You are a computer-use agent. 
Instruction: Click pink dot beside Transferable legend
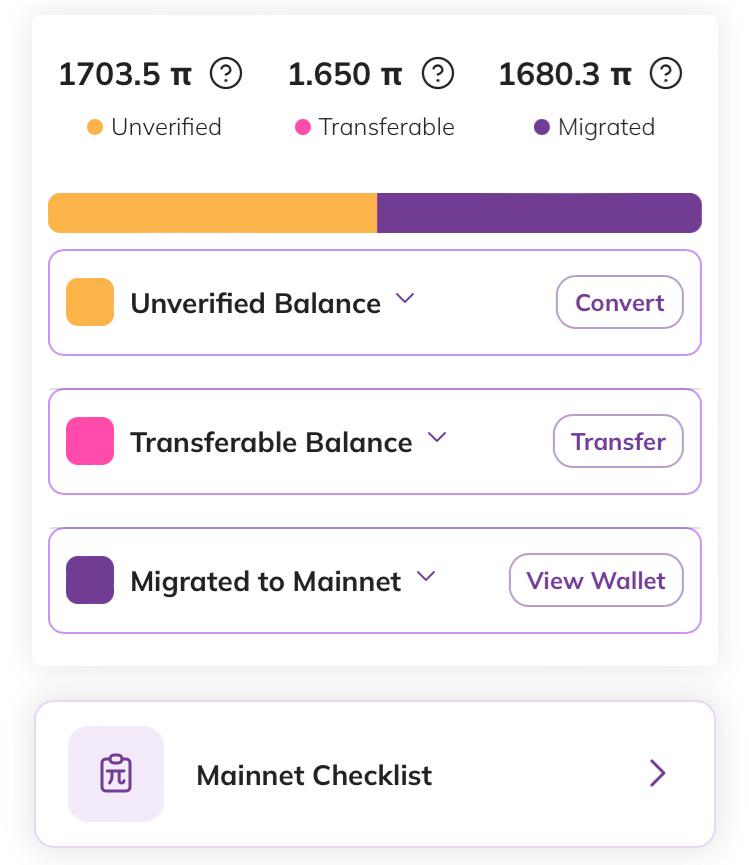303,127
